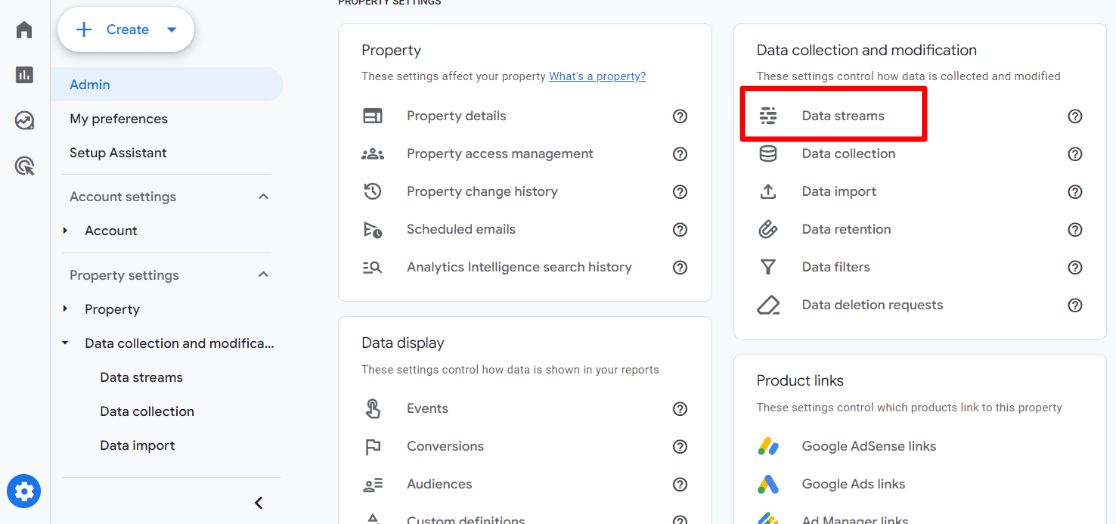
Task: Select Admin in the sidebar
Action: 167,85
